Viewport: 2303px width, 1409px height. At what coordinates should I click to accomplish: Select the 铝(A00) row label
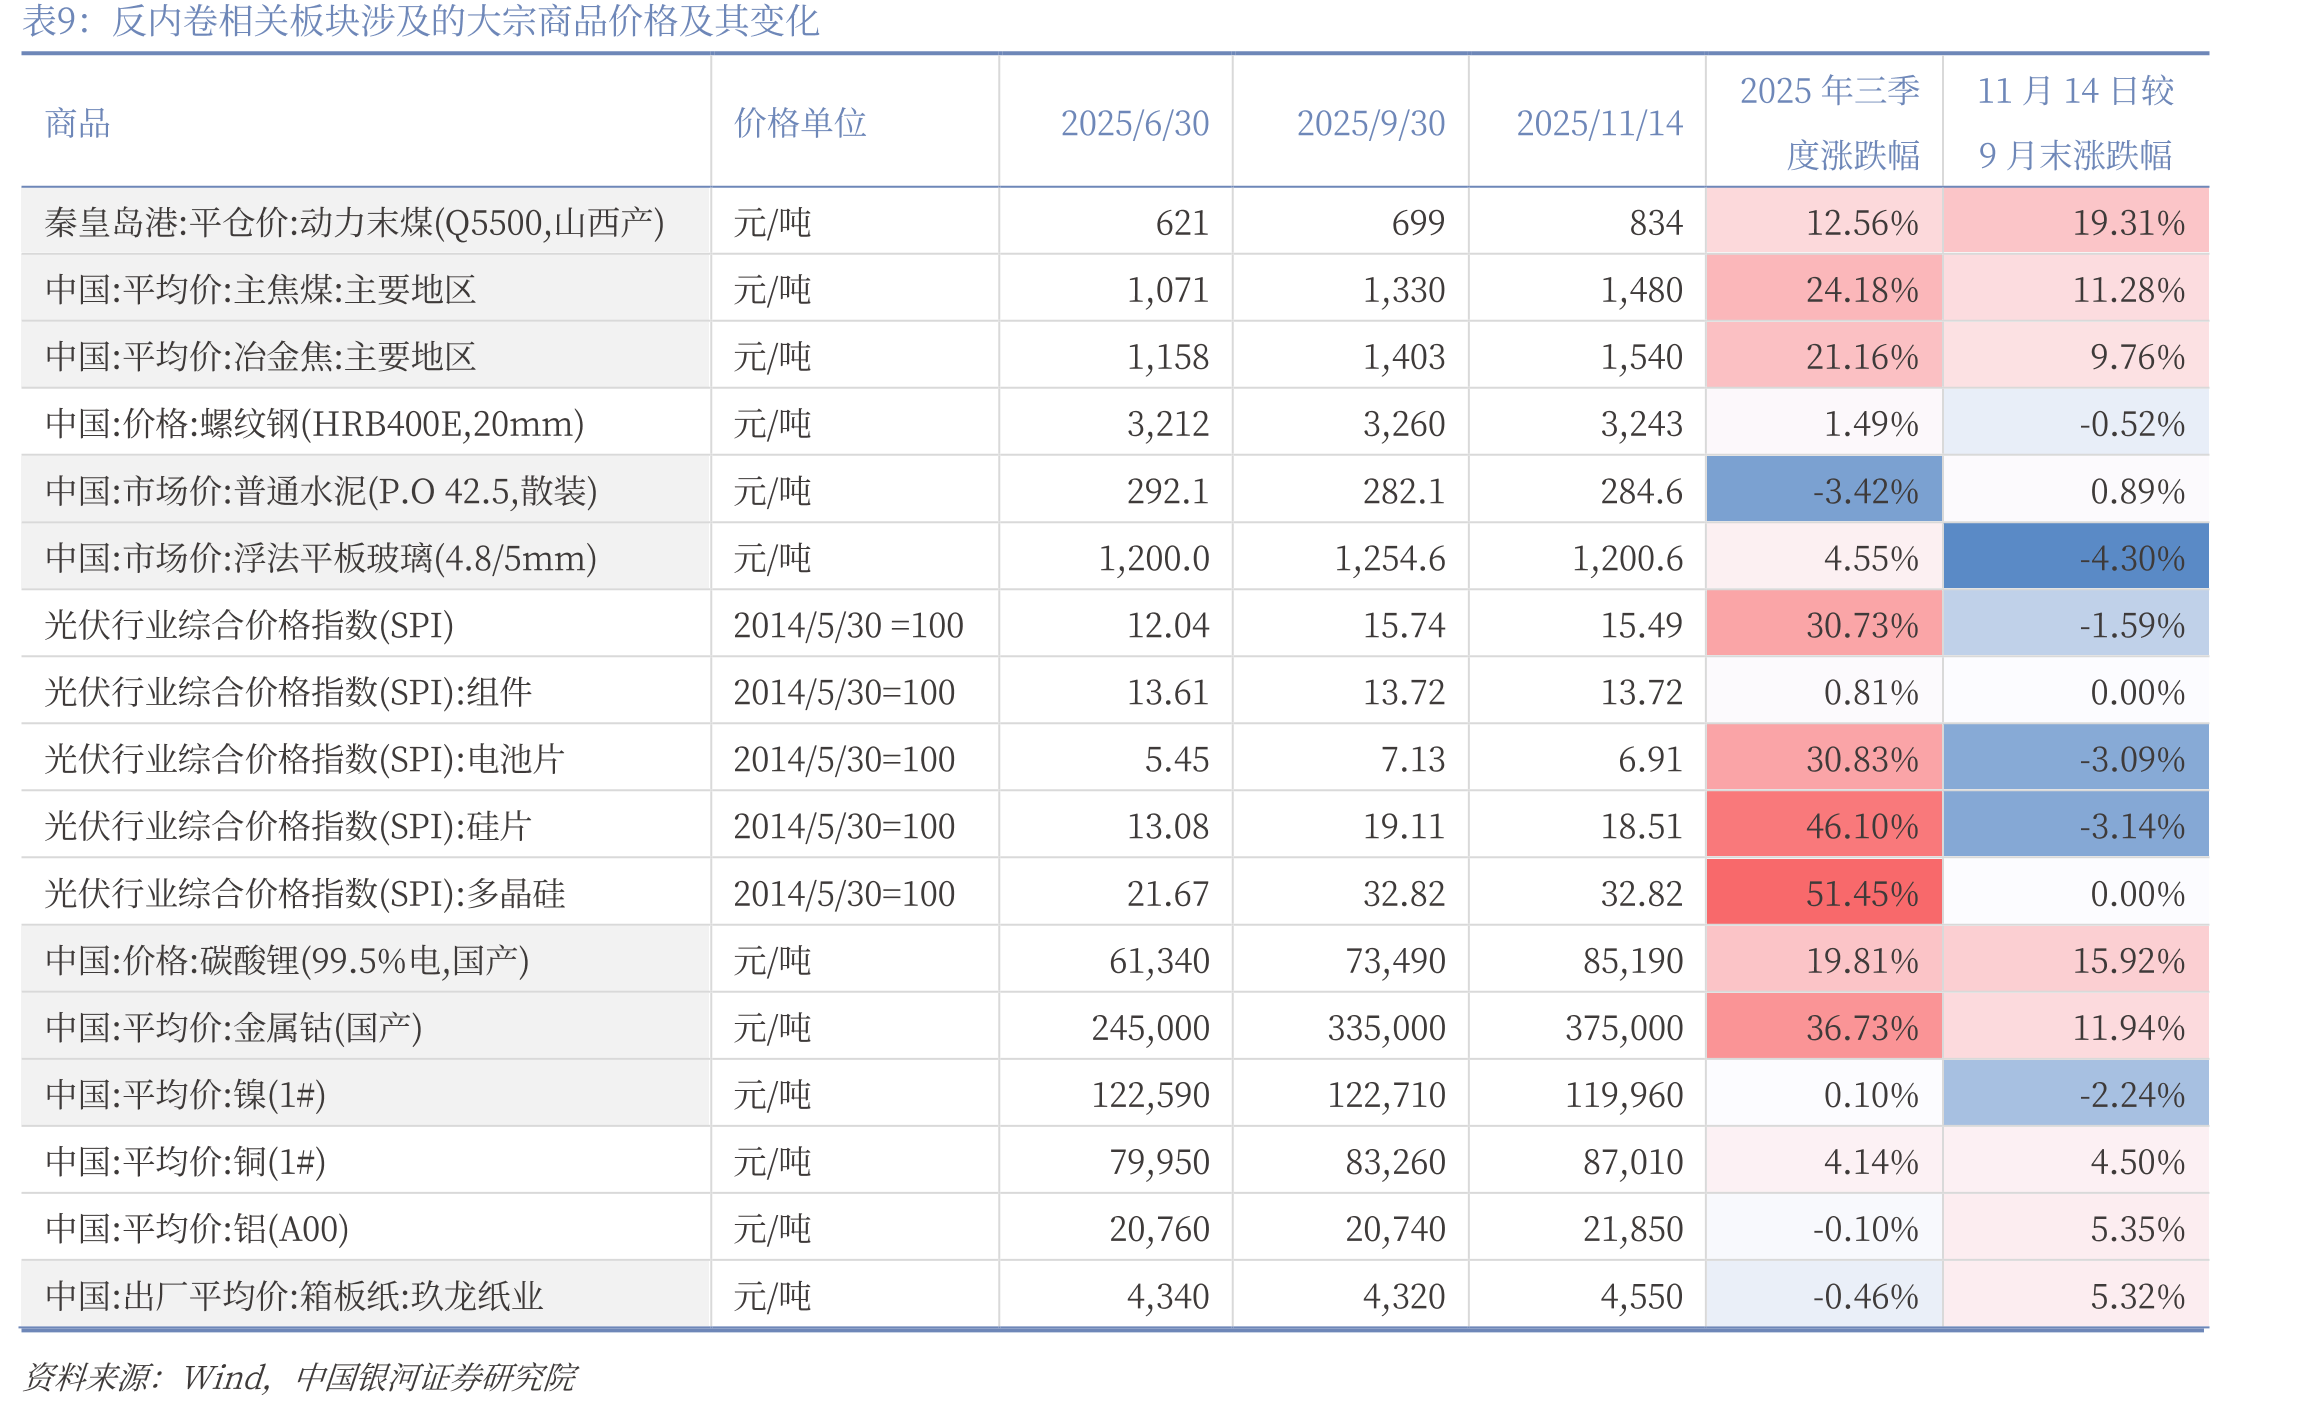(x=197, y=1228)
